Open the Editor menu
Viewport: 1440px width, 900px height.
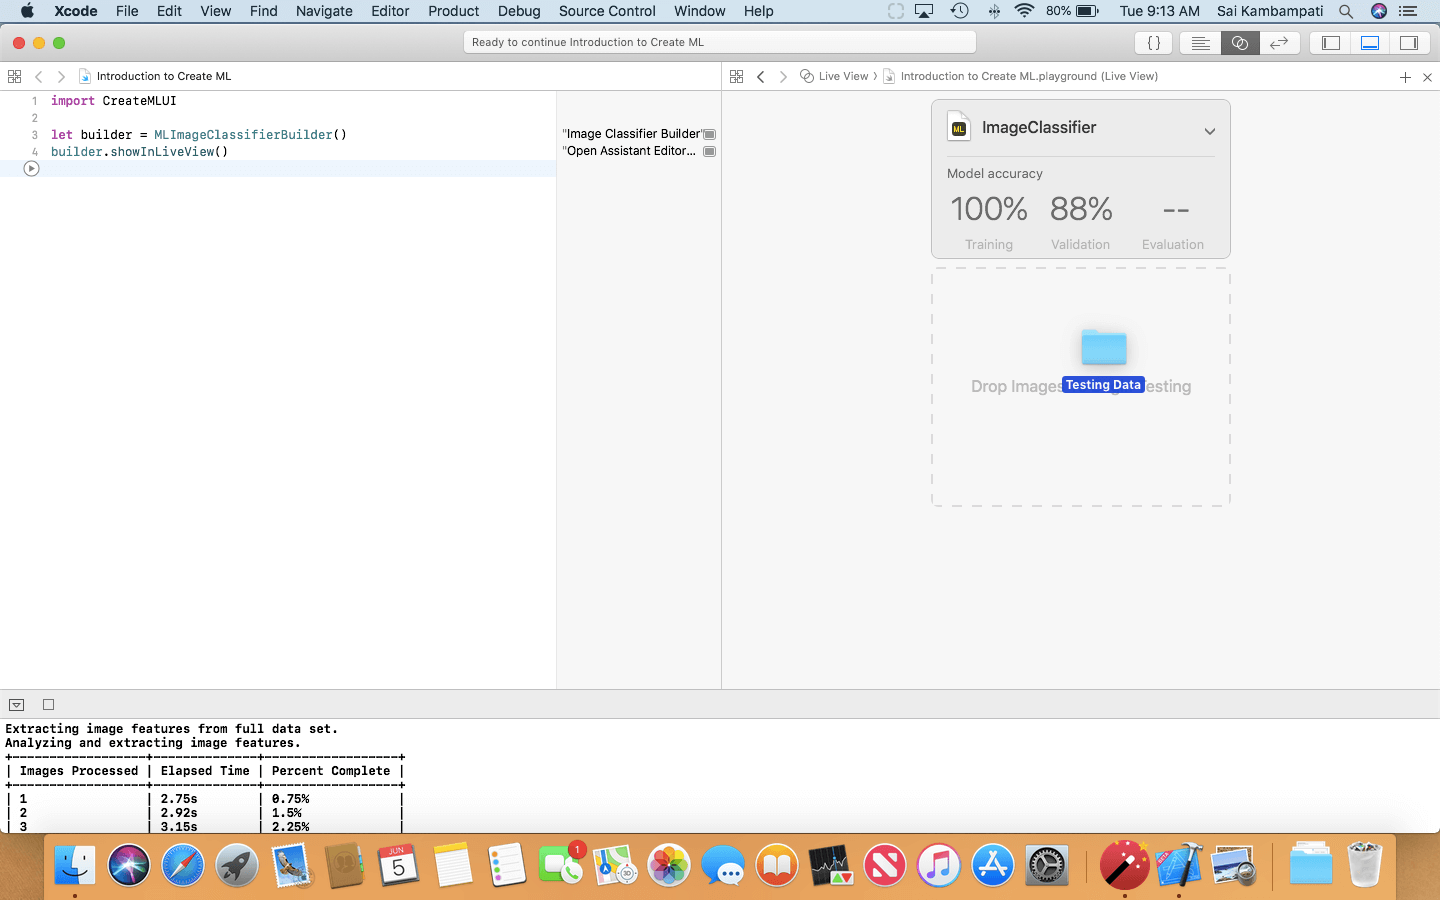(x=389, y=11)
